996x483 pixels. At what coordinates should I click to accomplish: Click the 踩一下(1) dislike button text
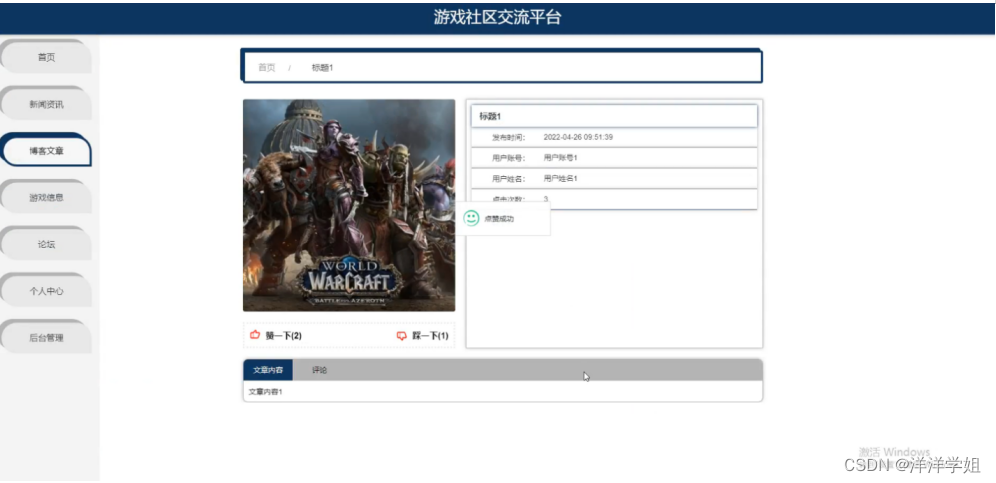430,336
